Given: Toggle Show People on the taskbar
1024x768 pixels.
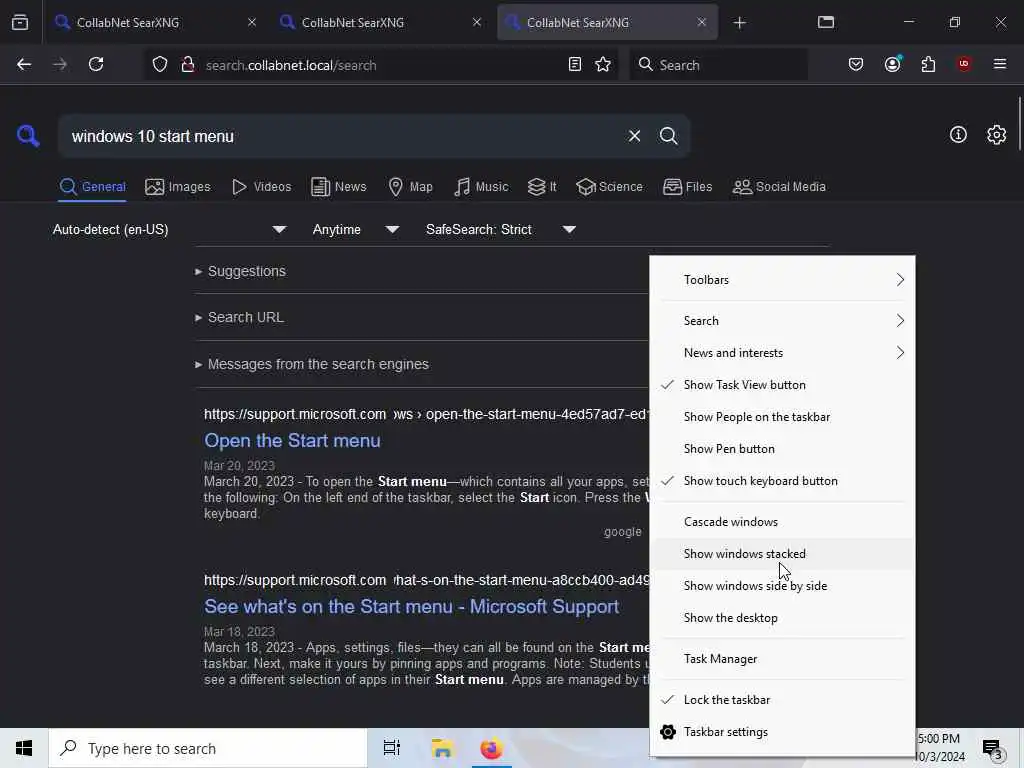Looking at the screenshot, I should (782, 417).
